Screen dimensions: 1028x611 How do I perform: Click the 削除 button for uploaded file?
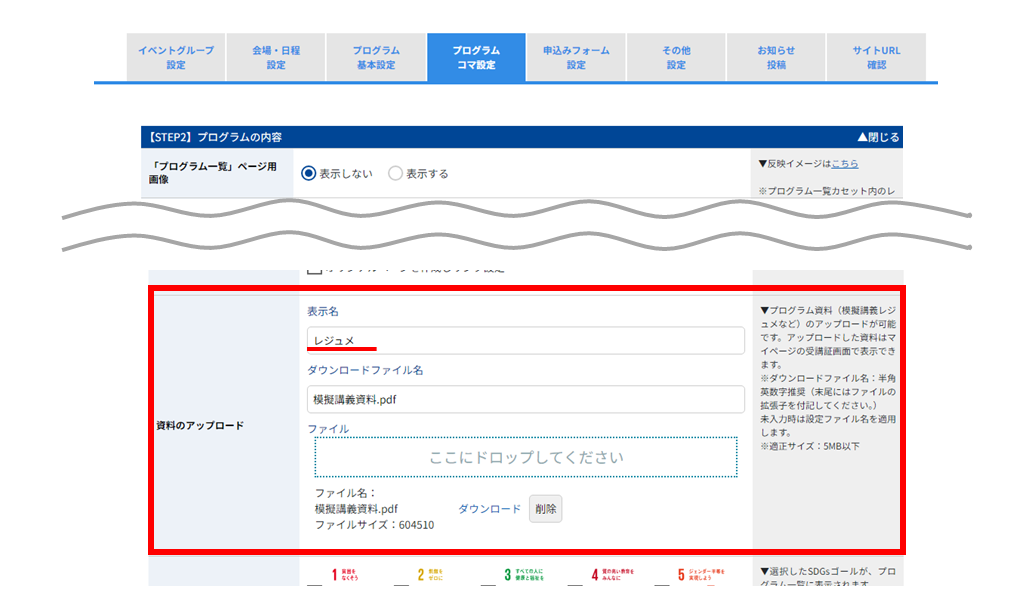click(545, 509)
